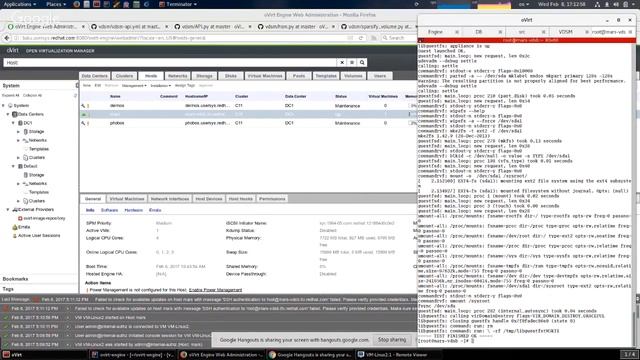Click the wrench maintenance icon on phobos row
This screenshot has height=360, width=640.
84,123
